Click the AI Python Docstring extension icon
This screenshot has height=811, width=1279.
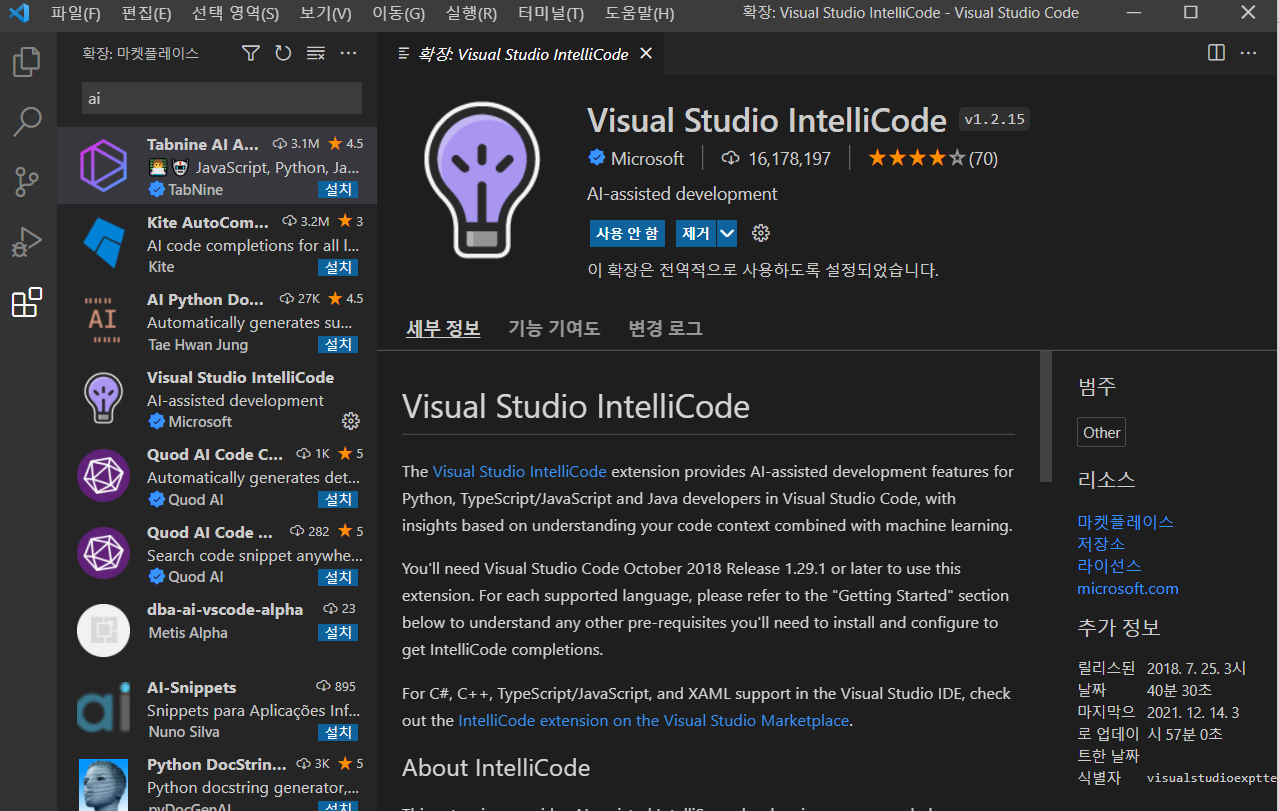103,320
